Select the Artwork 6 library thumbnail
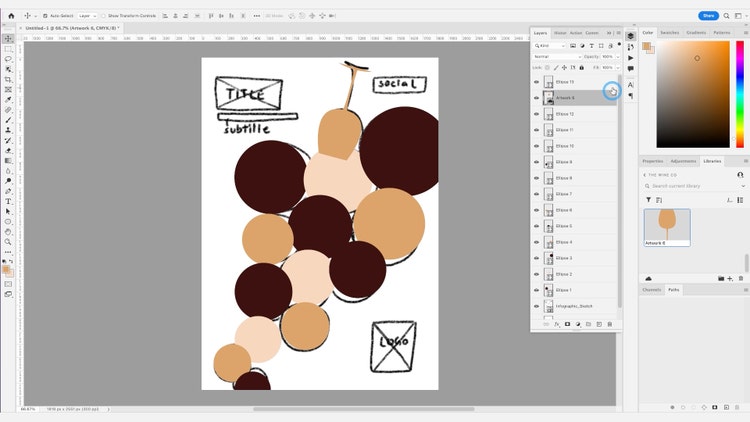The image size is (750, 422). tap(666, 226)
